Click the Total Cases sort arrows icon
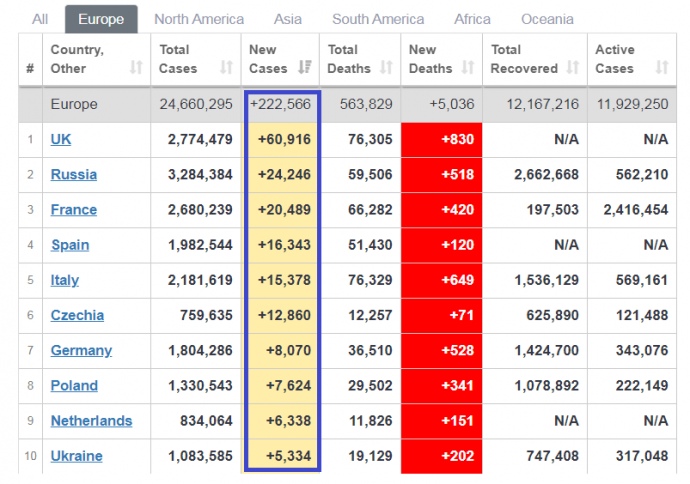Viewport: 690px width, 484px height. point(226,68)
